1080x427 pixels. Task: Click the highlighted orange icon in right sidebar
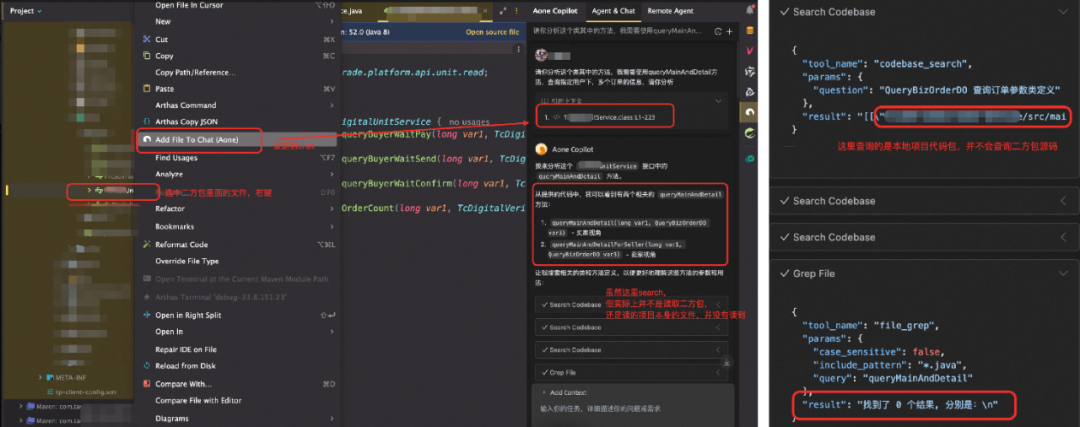click(751, 112)
